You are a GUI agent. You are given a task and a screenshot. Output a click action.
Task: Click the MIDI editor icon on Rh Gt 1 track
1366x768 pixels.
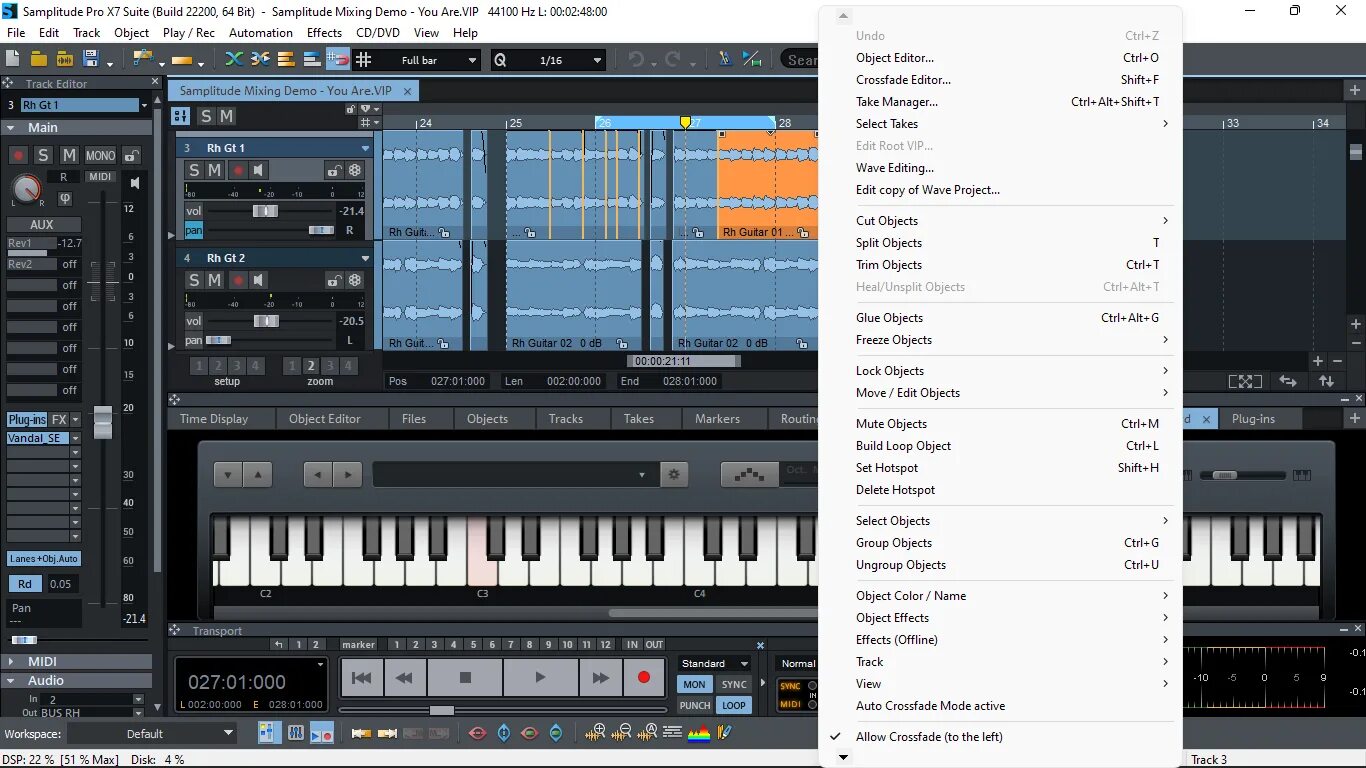tap(258, 169)
